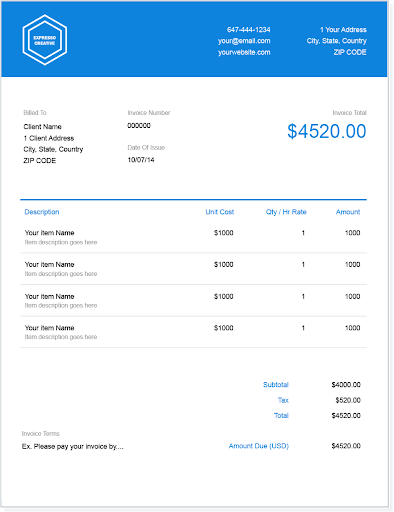This screenshot has height=512, width=394.
Task: Click the 'Date Of Issue' label
Action: pos(146,148)
